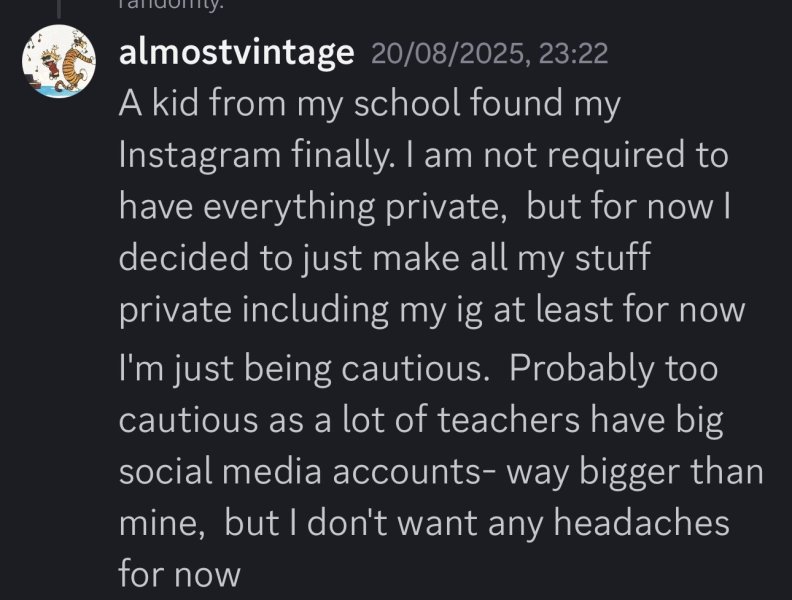Click the line starting 'I'm just being cautious'
This screenshot has height=600, width=792.
point(418,370)
